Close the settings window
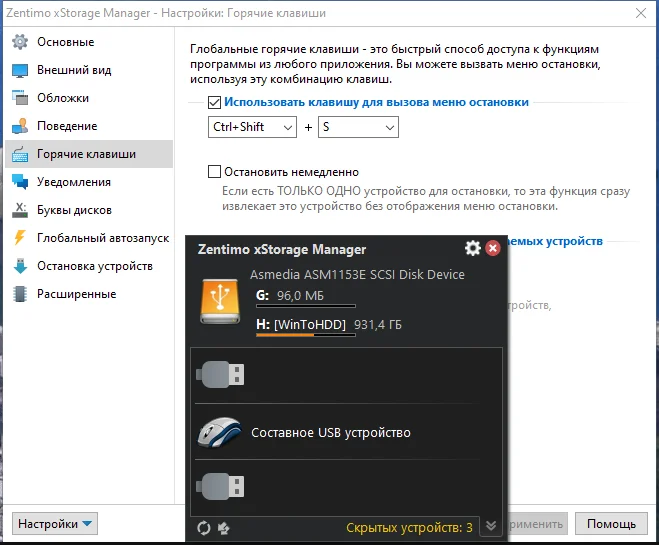Screen dimensions: 659x545 click(x=641, y=13)
